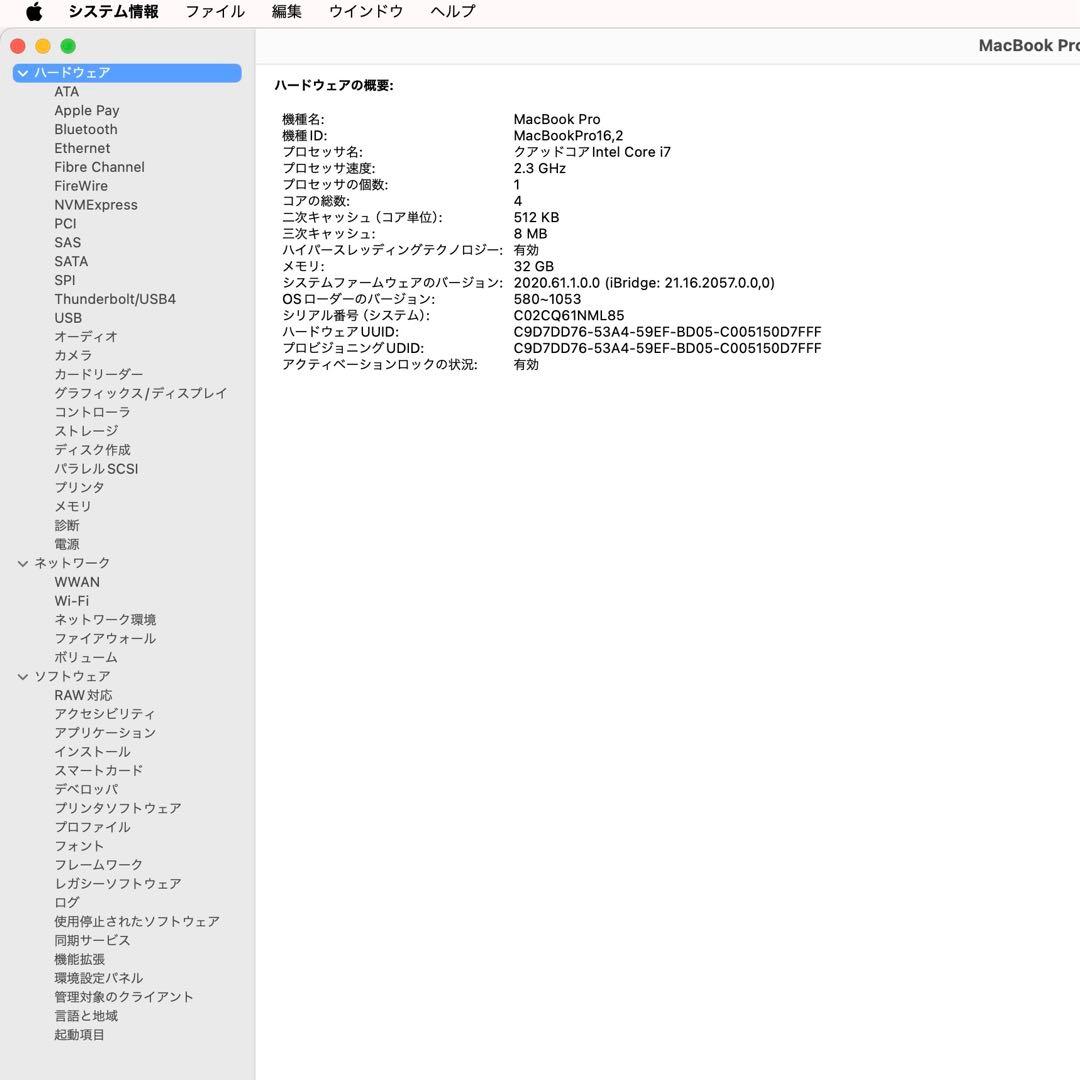
Task: Open the ヘルプ menu
Action: [x=453, y=11]
